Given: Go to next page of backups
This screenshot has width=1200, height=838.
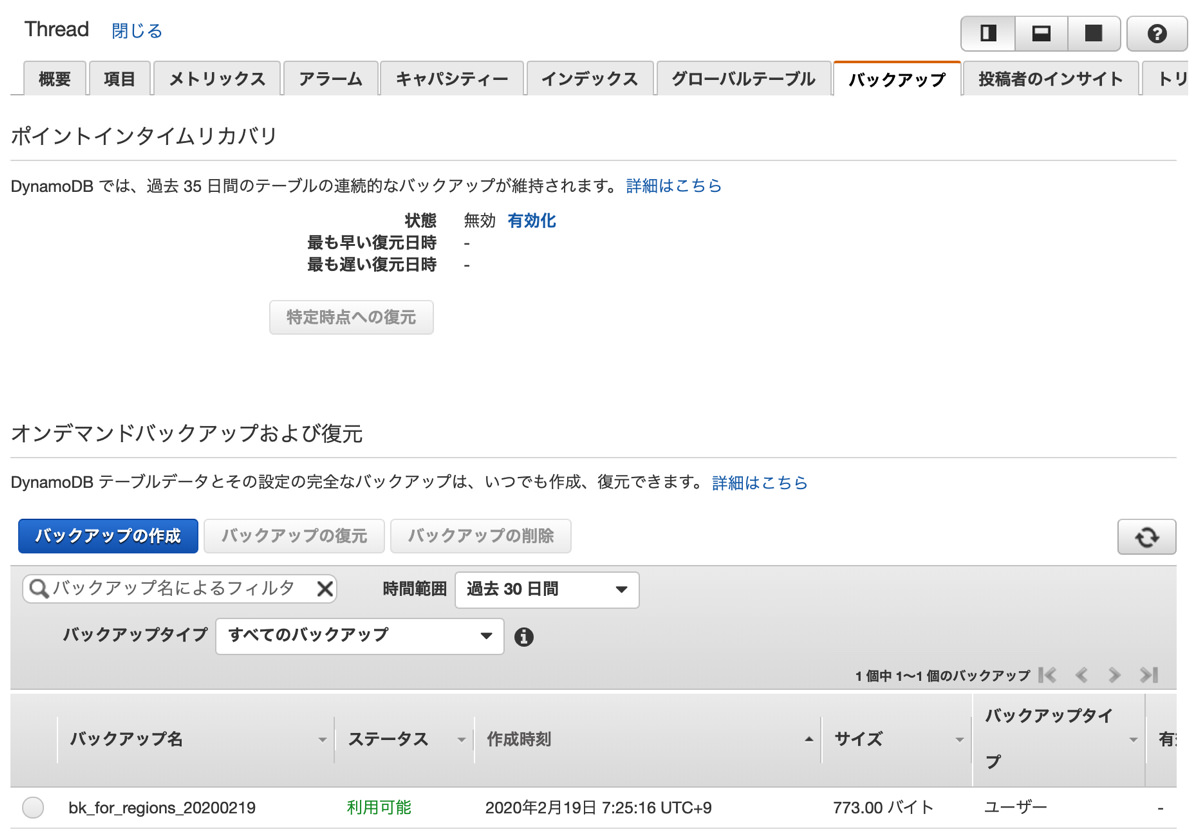Looking at the screenshot, I should tap(1114, 675).
